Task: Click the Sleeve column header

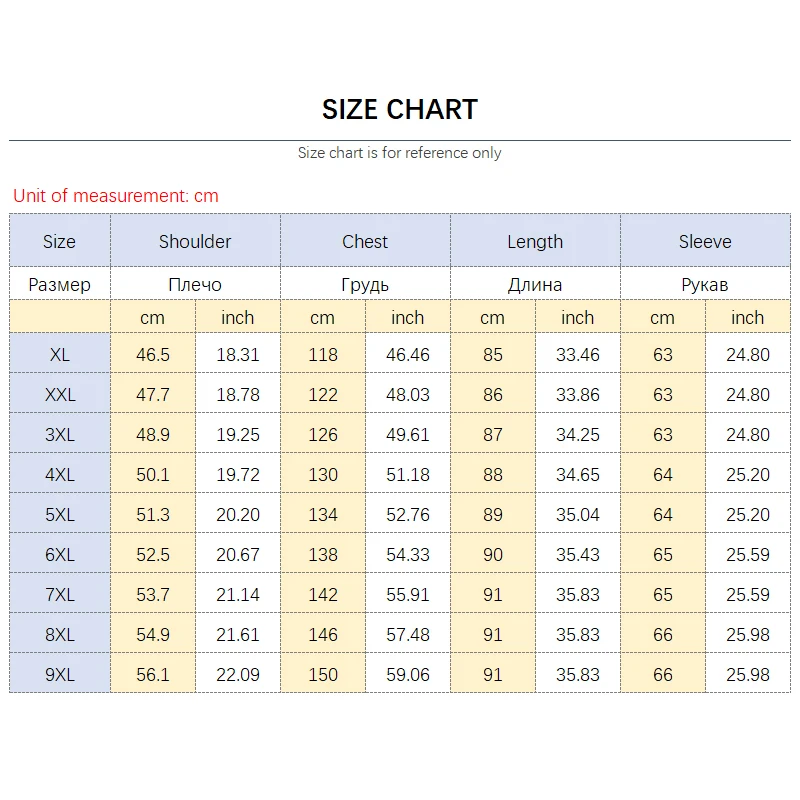Action: pyautogui.click(x=705, y=242)
